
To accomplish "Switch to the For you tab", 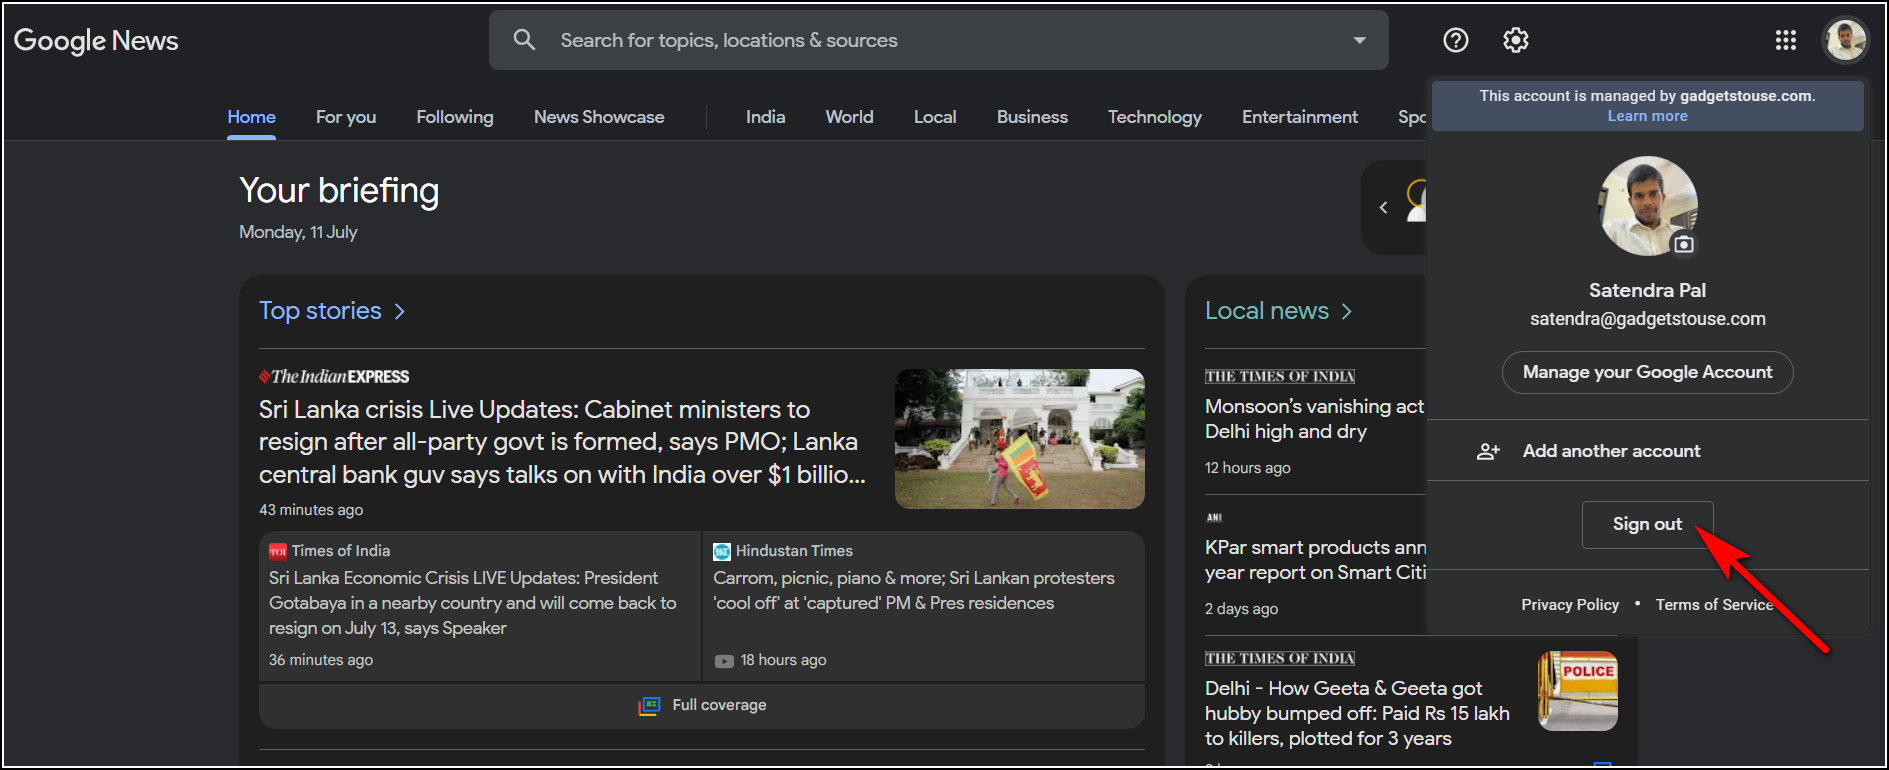I will (346, 117).
